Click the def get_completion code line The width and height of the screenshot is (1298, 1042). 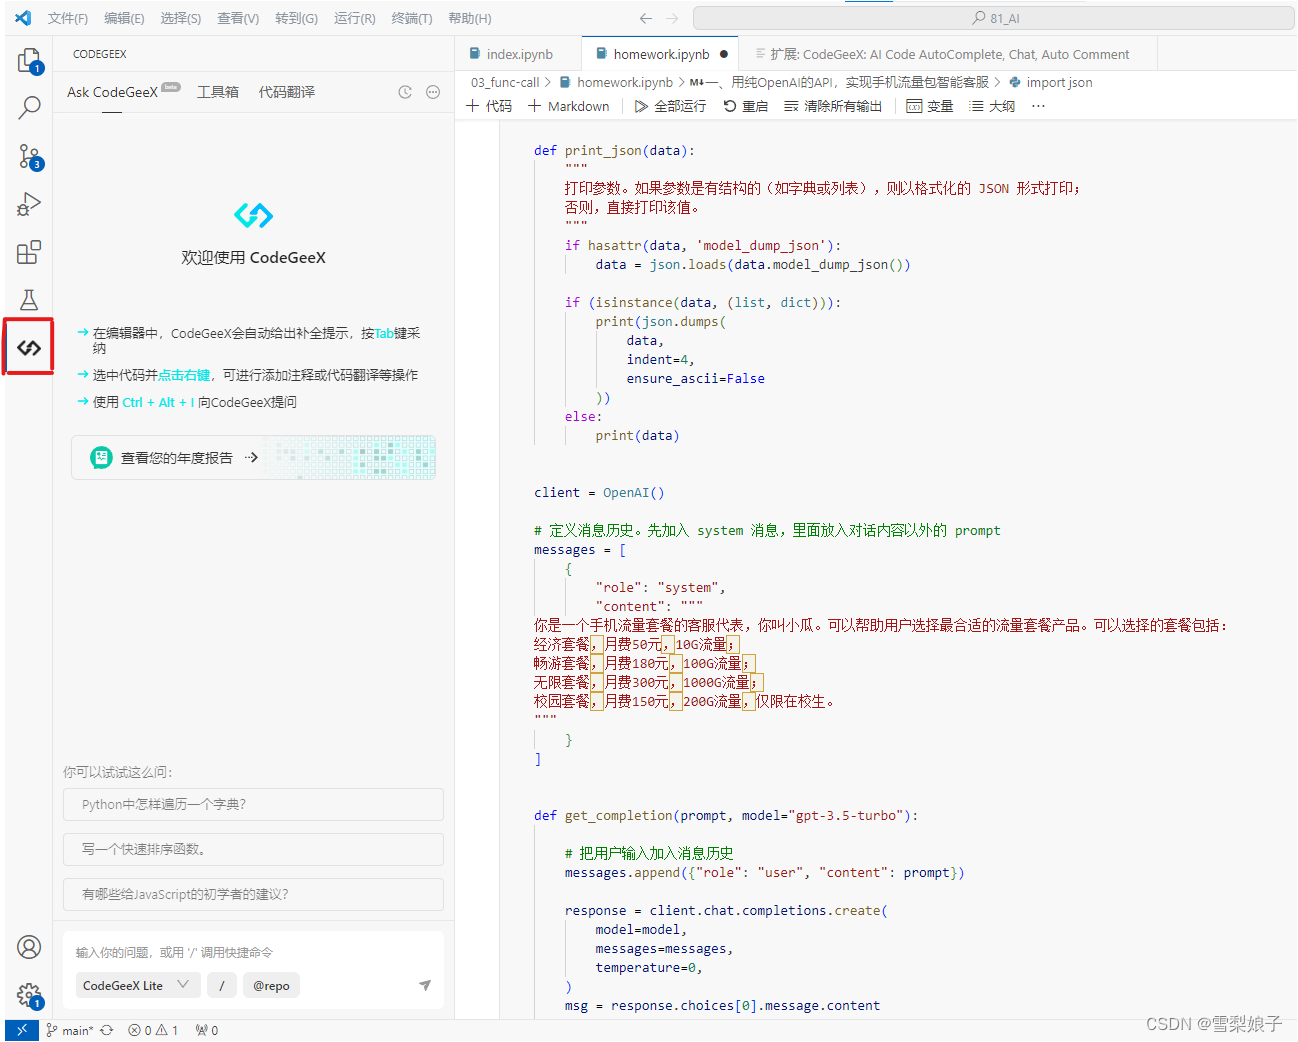click(x=726, y=815)
